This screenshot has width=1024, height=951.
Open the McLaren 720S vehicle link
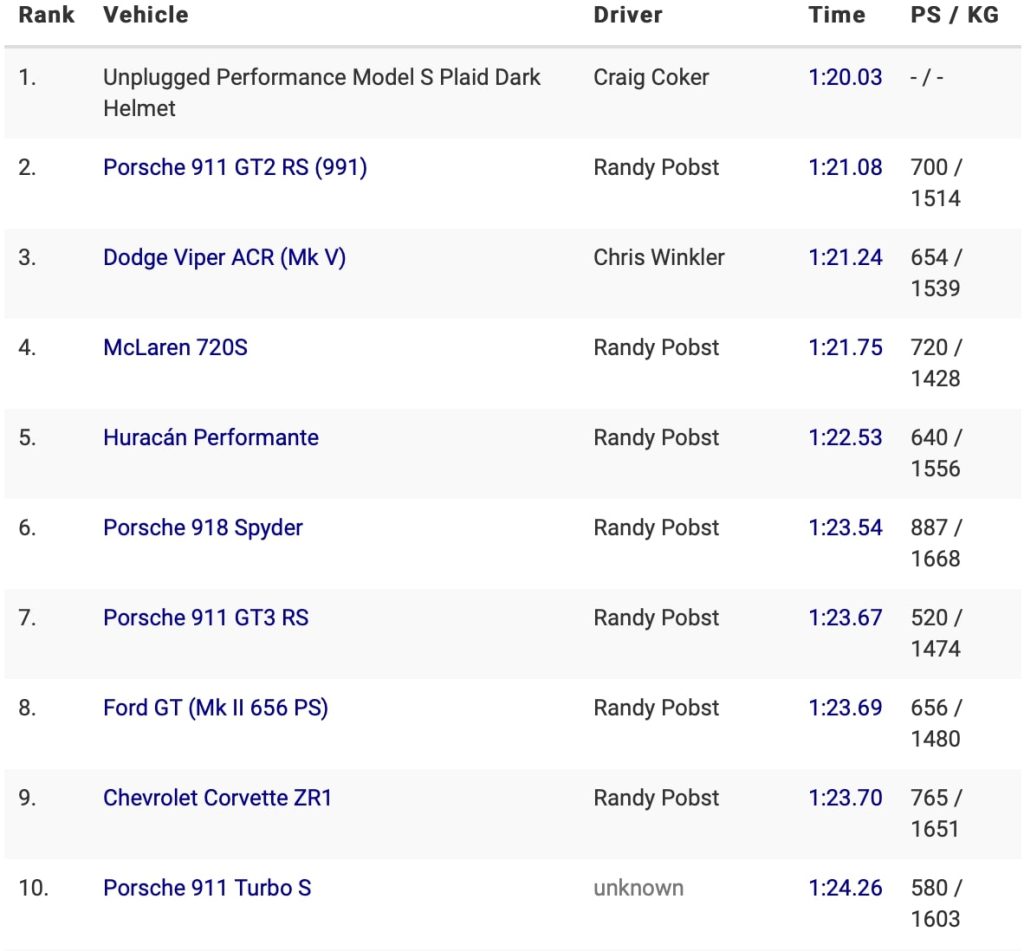[x=176, y=347]
